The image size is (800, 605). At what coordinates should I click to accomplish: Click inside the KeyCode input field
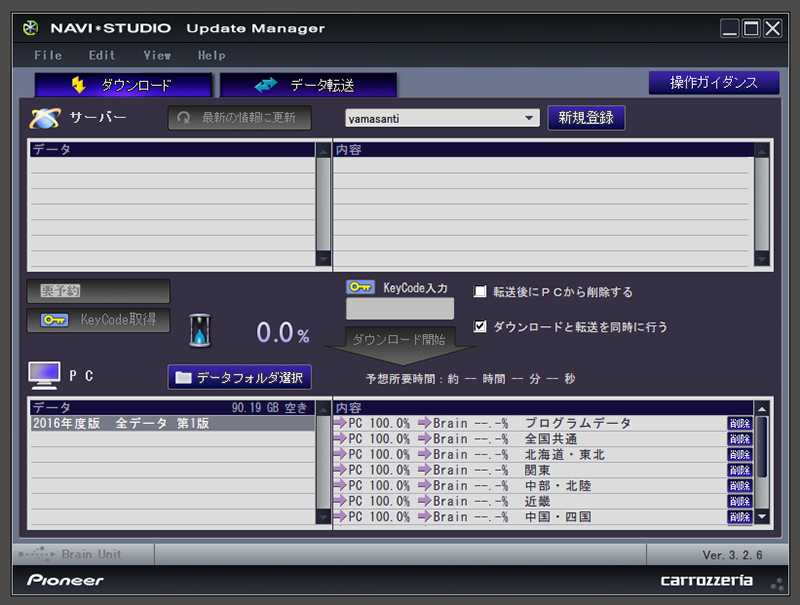pos(400,309)
